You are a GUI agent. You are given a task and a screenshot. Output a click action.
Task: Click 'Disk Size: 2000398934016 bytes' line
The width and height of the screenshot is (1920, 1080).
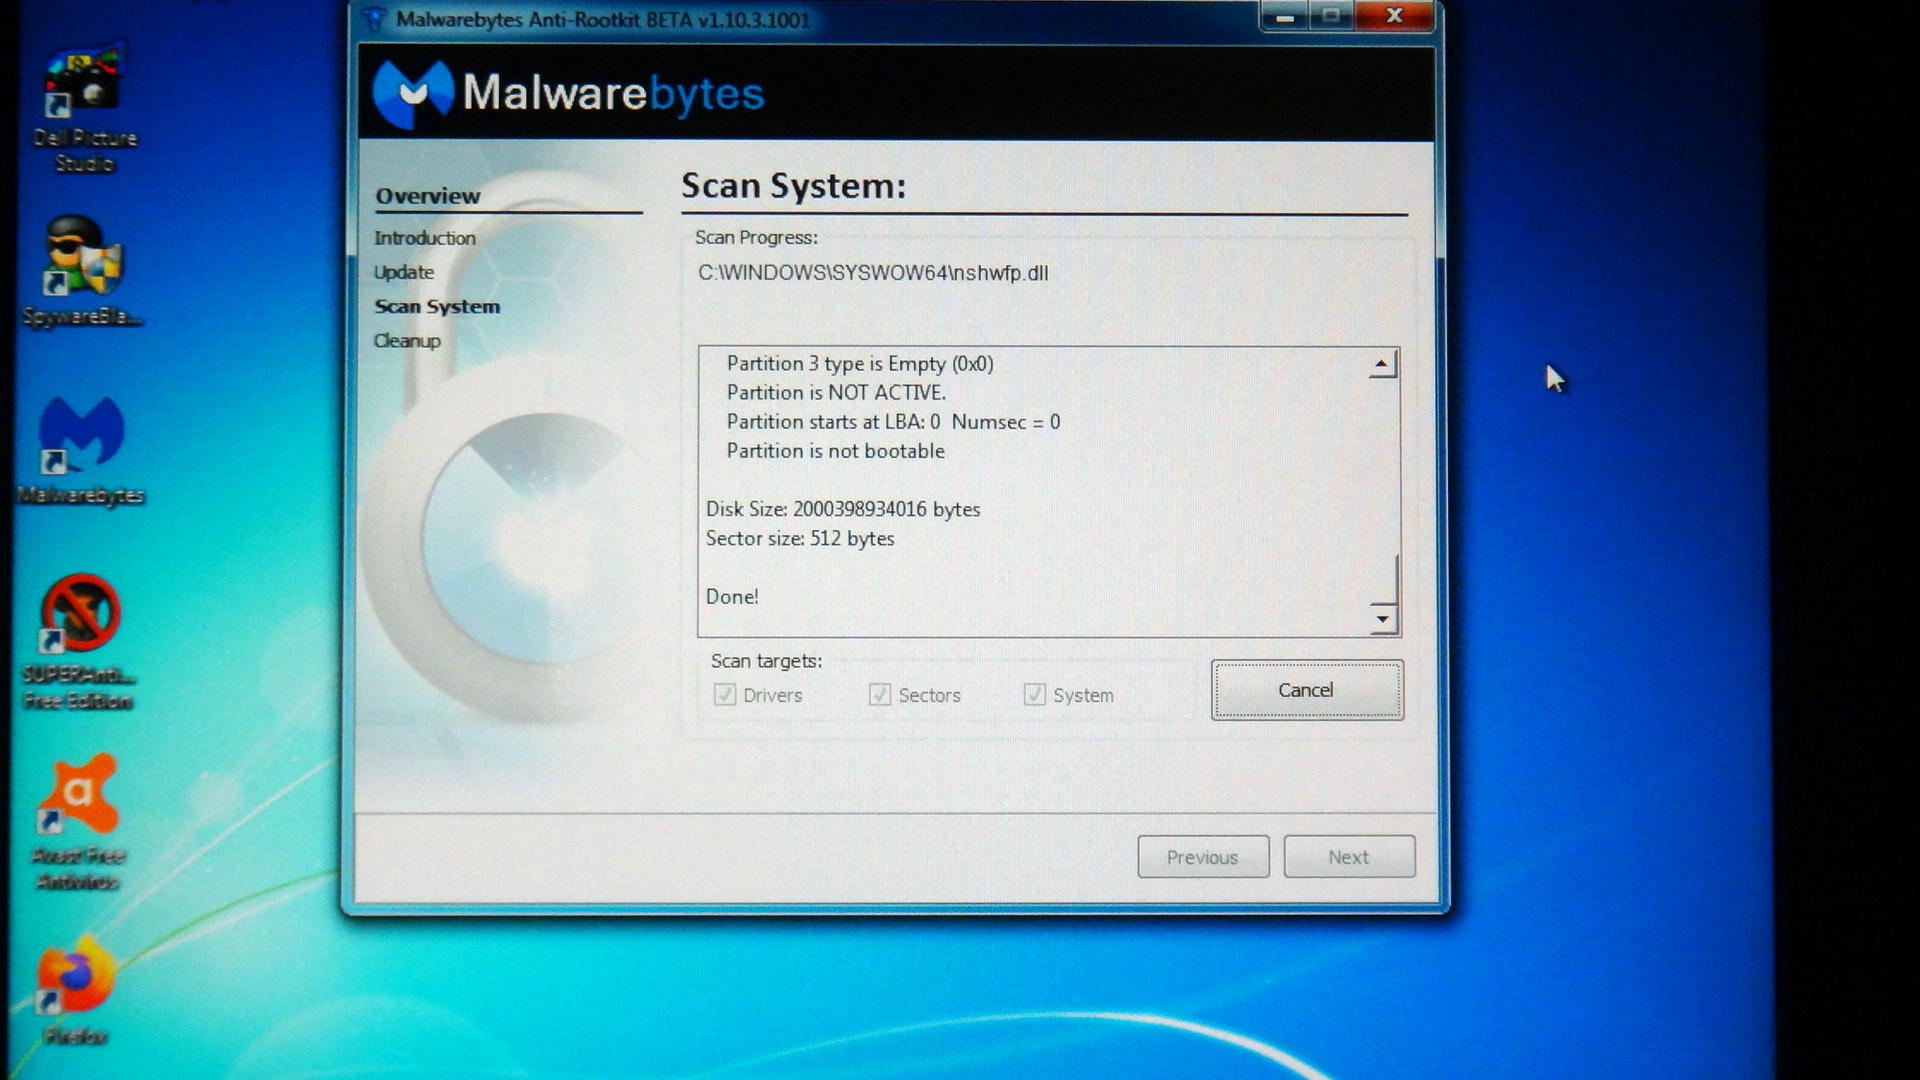click(843, 509)
